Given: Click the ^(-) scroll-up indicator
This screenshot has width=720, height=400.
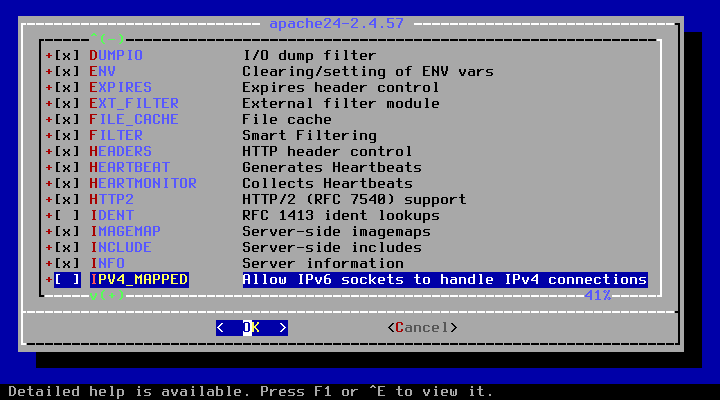Looking at the screenshot, I should click(107, 38).
